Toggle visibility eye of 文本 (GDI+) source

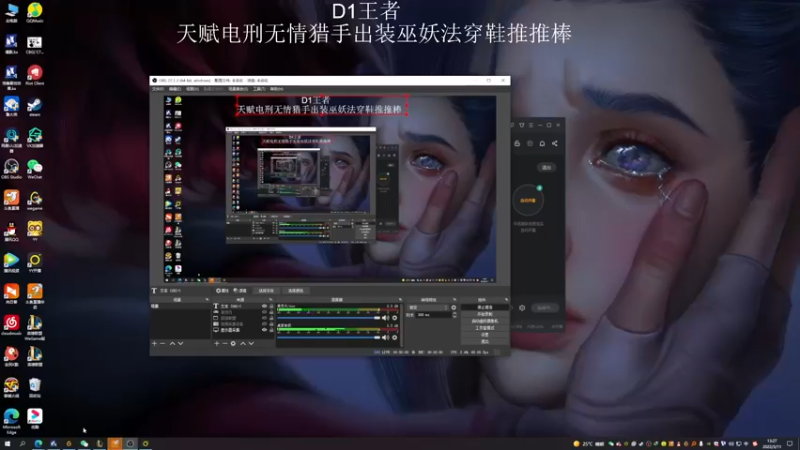264,306
